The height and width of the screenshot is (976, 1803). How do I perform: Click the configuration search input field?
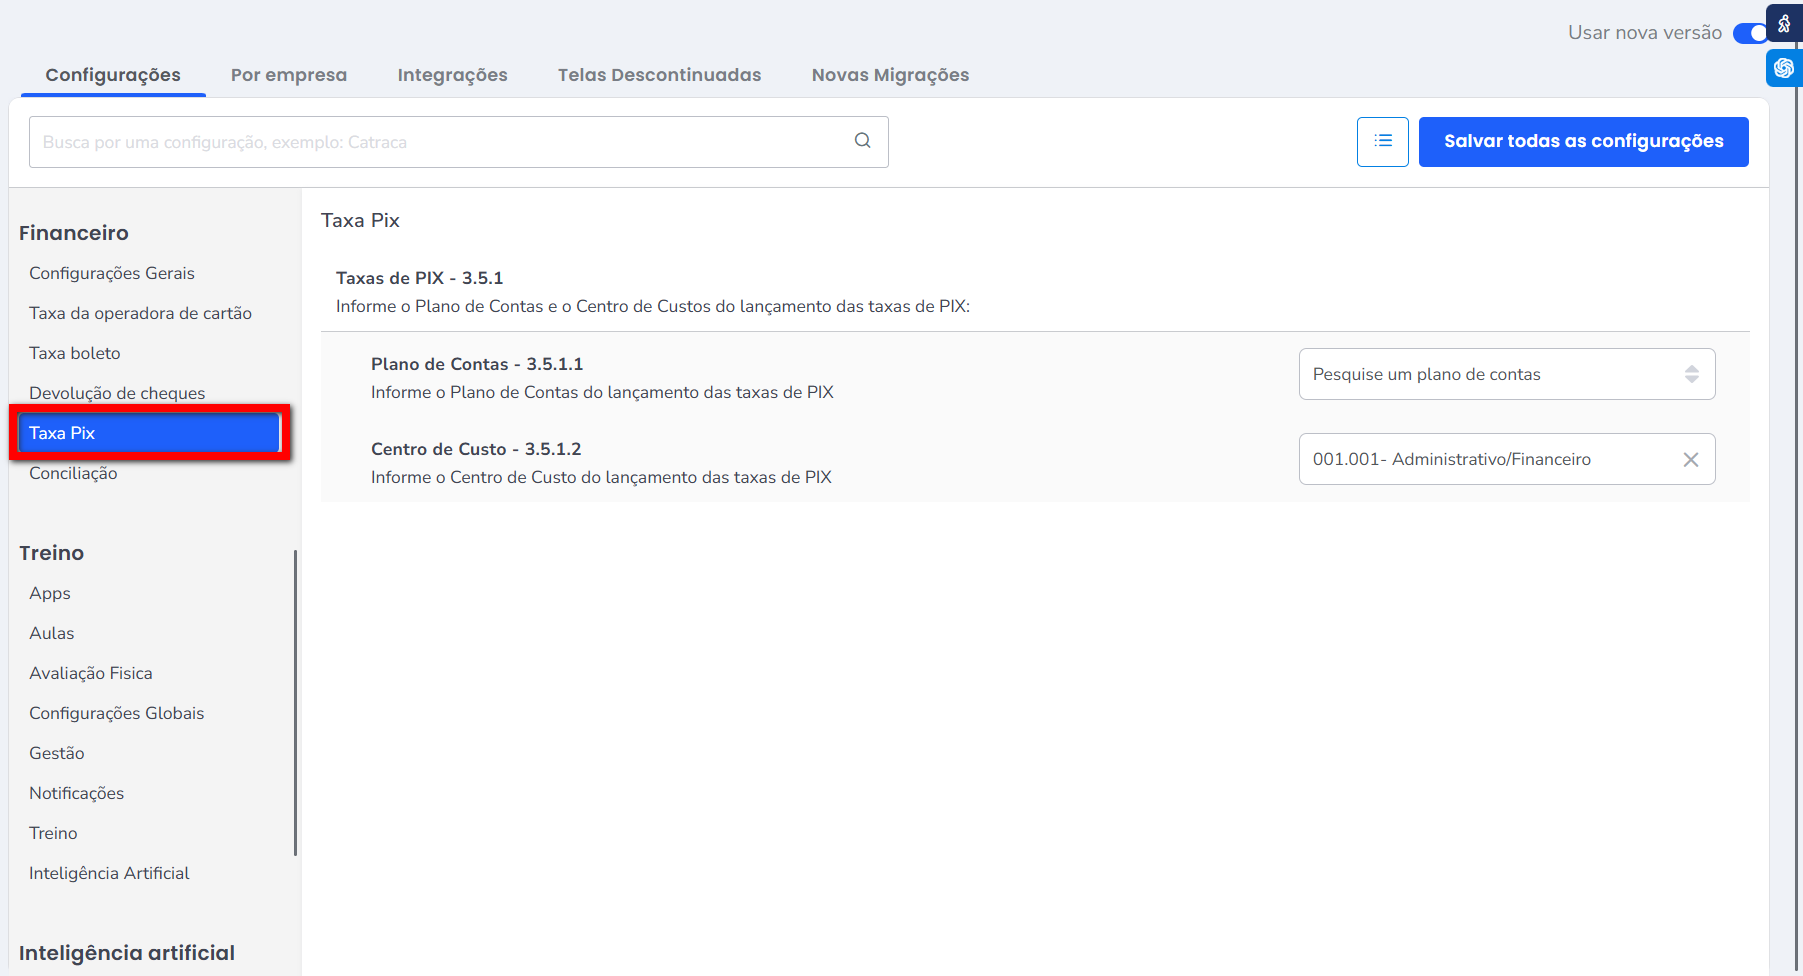440,142
